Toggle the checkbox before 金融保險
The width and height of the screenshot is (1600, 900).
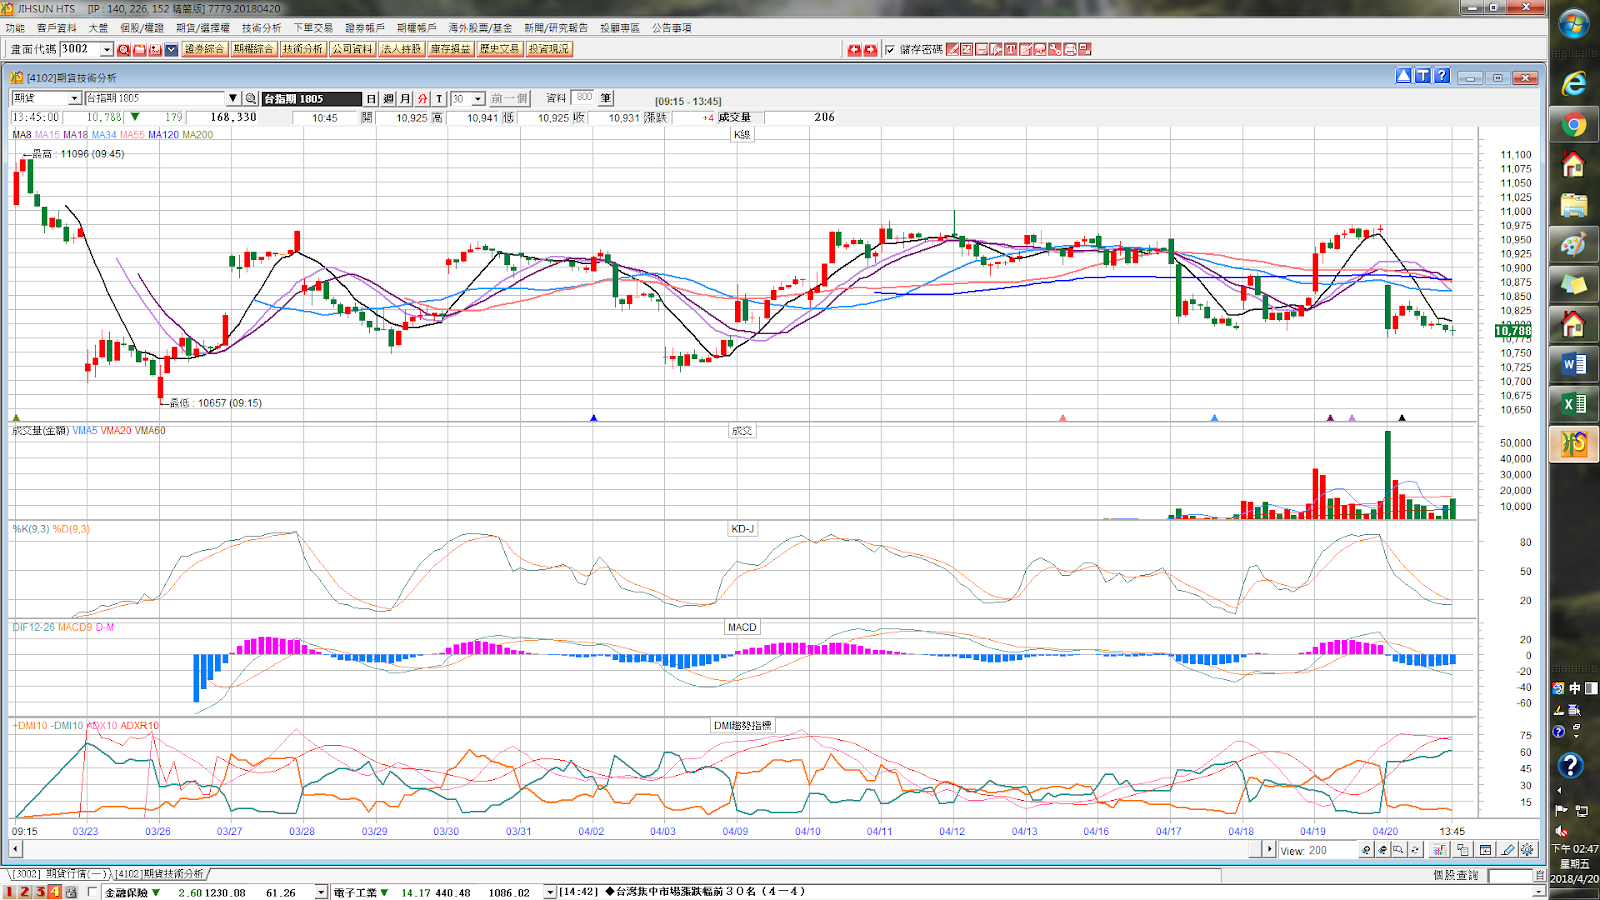[x=93, y=892]
